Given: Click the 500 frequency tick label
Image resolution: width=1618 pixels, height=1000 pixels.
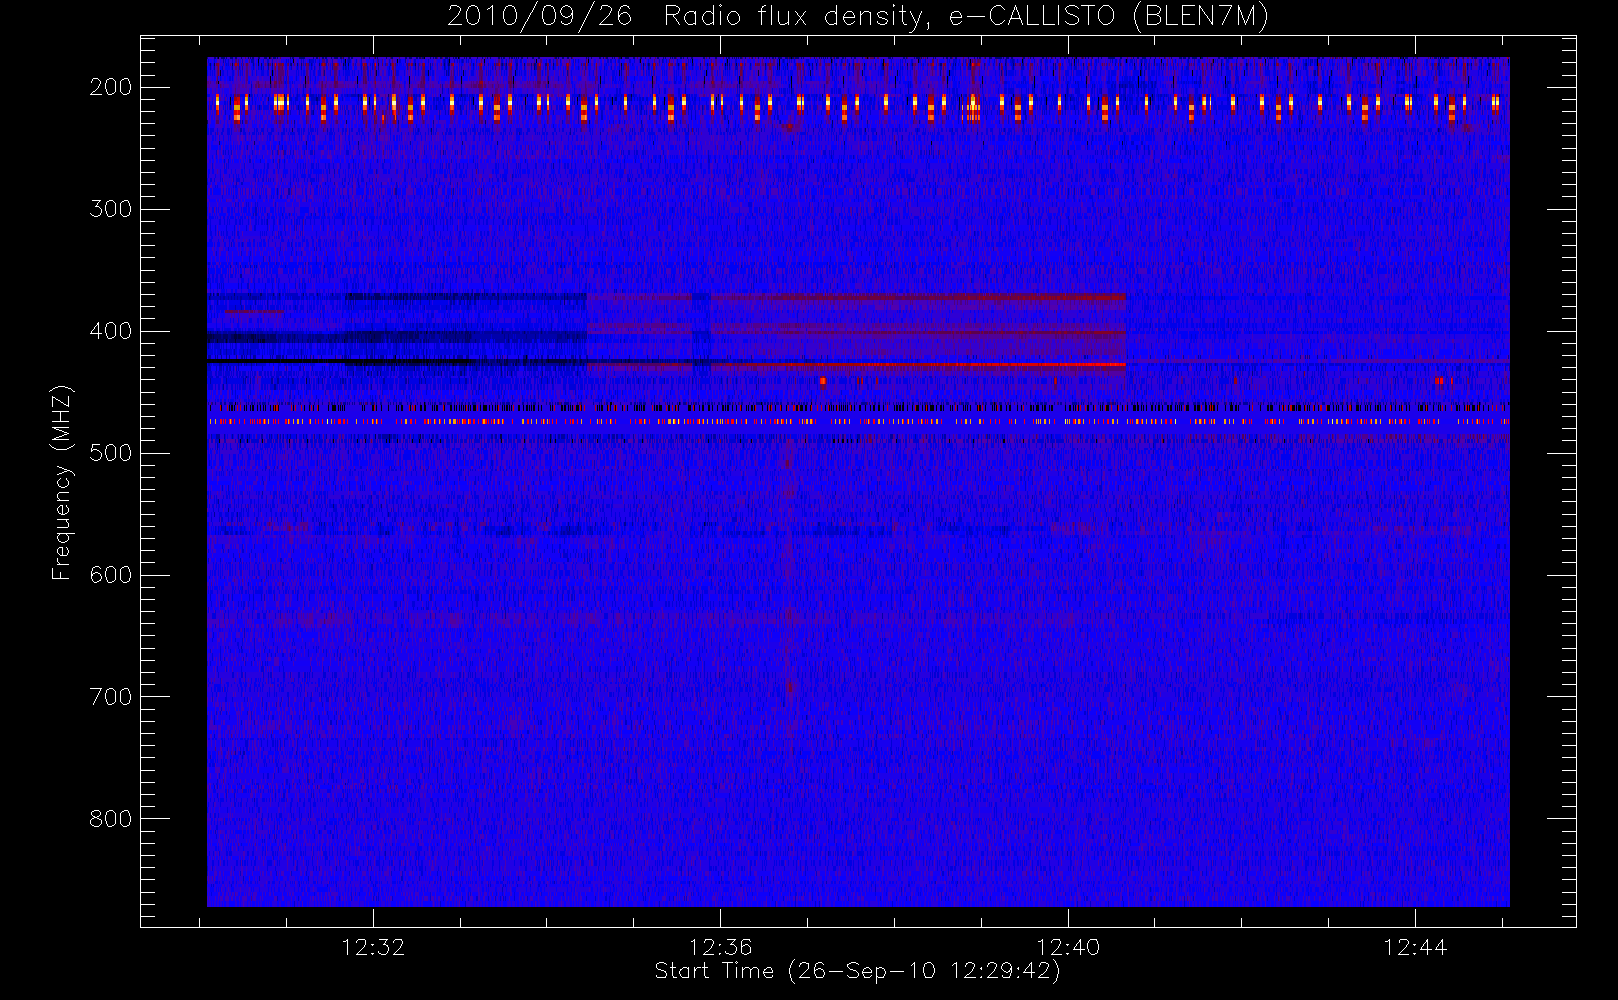Looking at the screenshot, I should (x=111, y=453).
